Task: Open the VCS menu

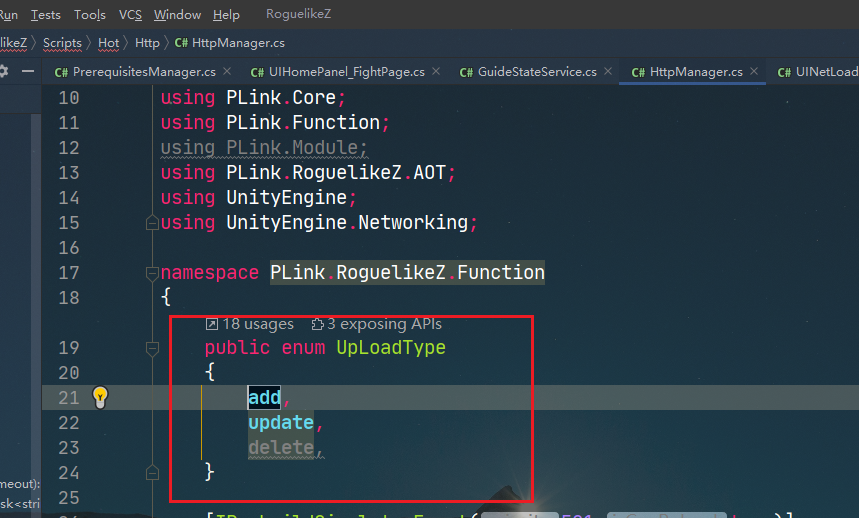Action: tap(130, 15)
